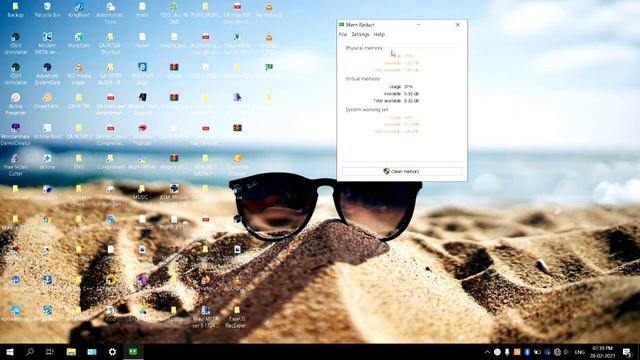Click the Virtual memory section label
The image size is (640, 360).
(x=362, y=79)
